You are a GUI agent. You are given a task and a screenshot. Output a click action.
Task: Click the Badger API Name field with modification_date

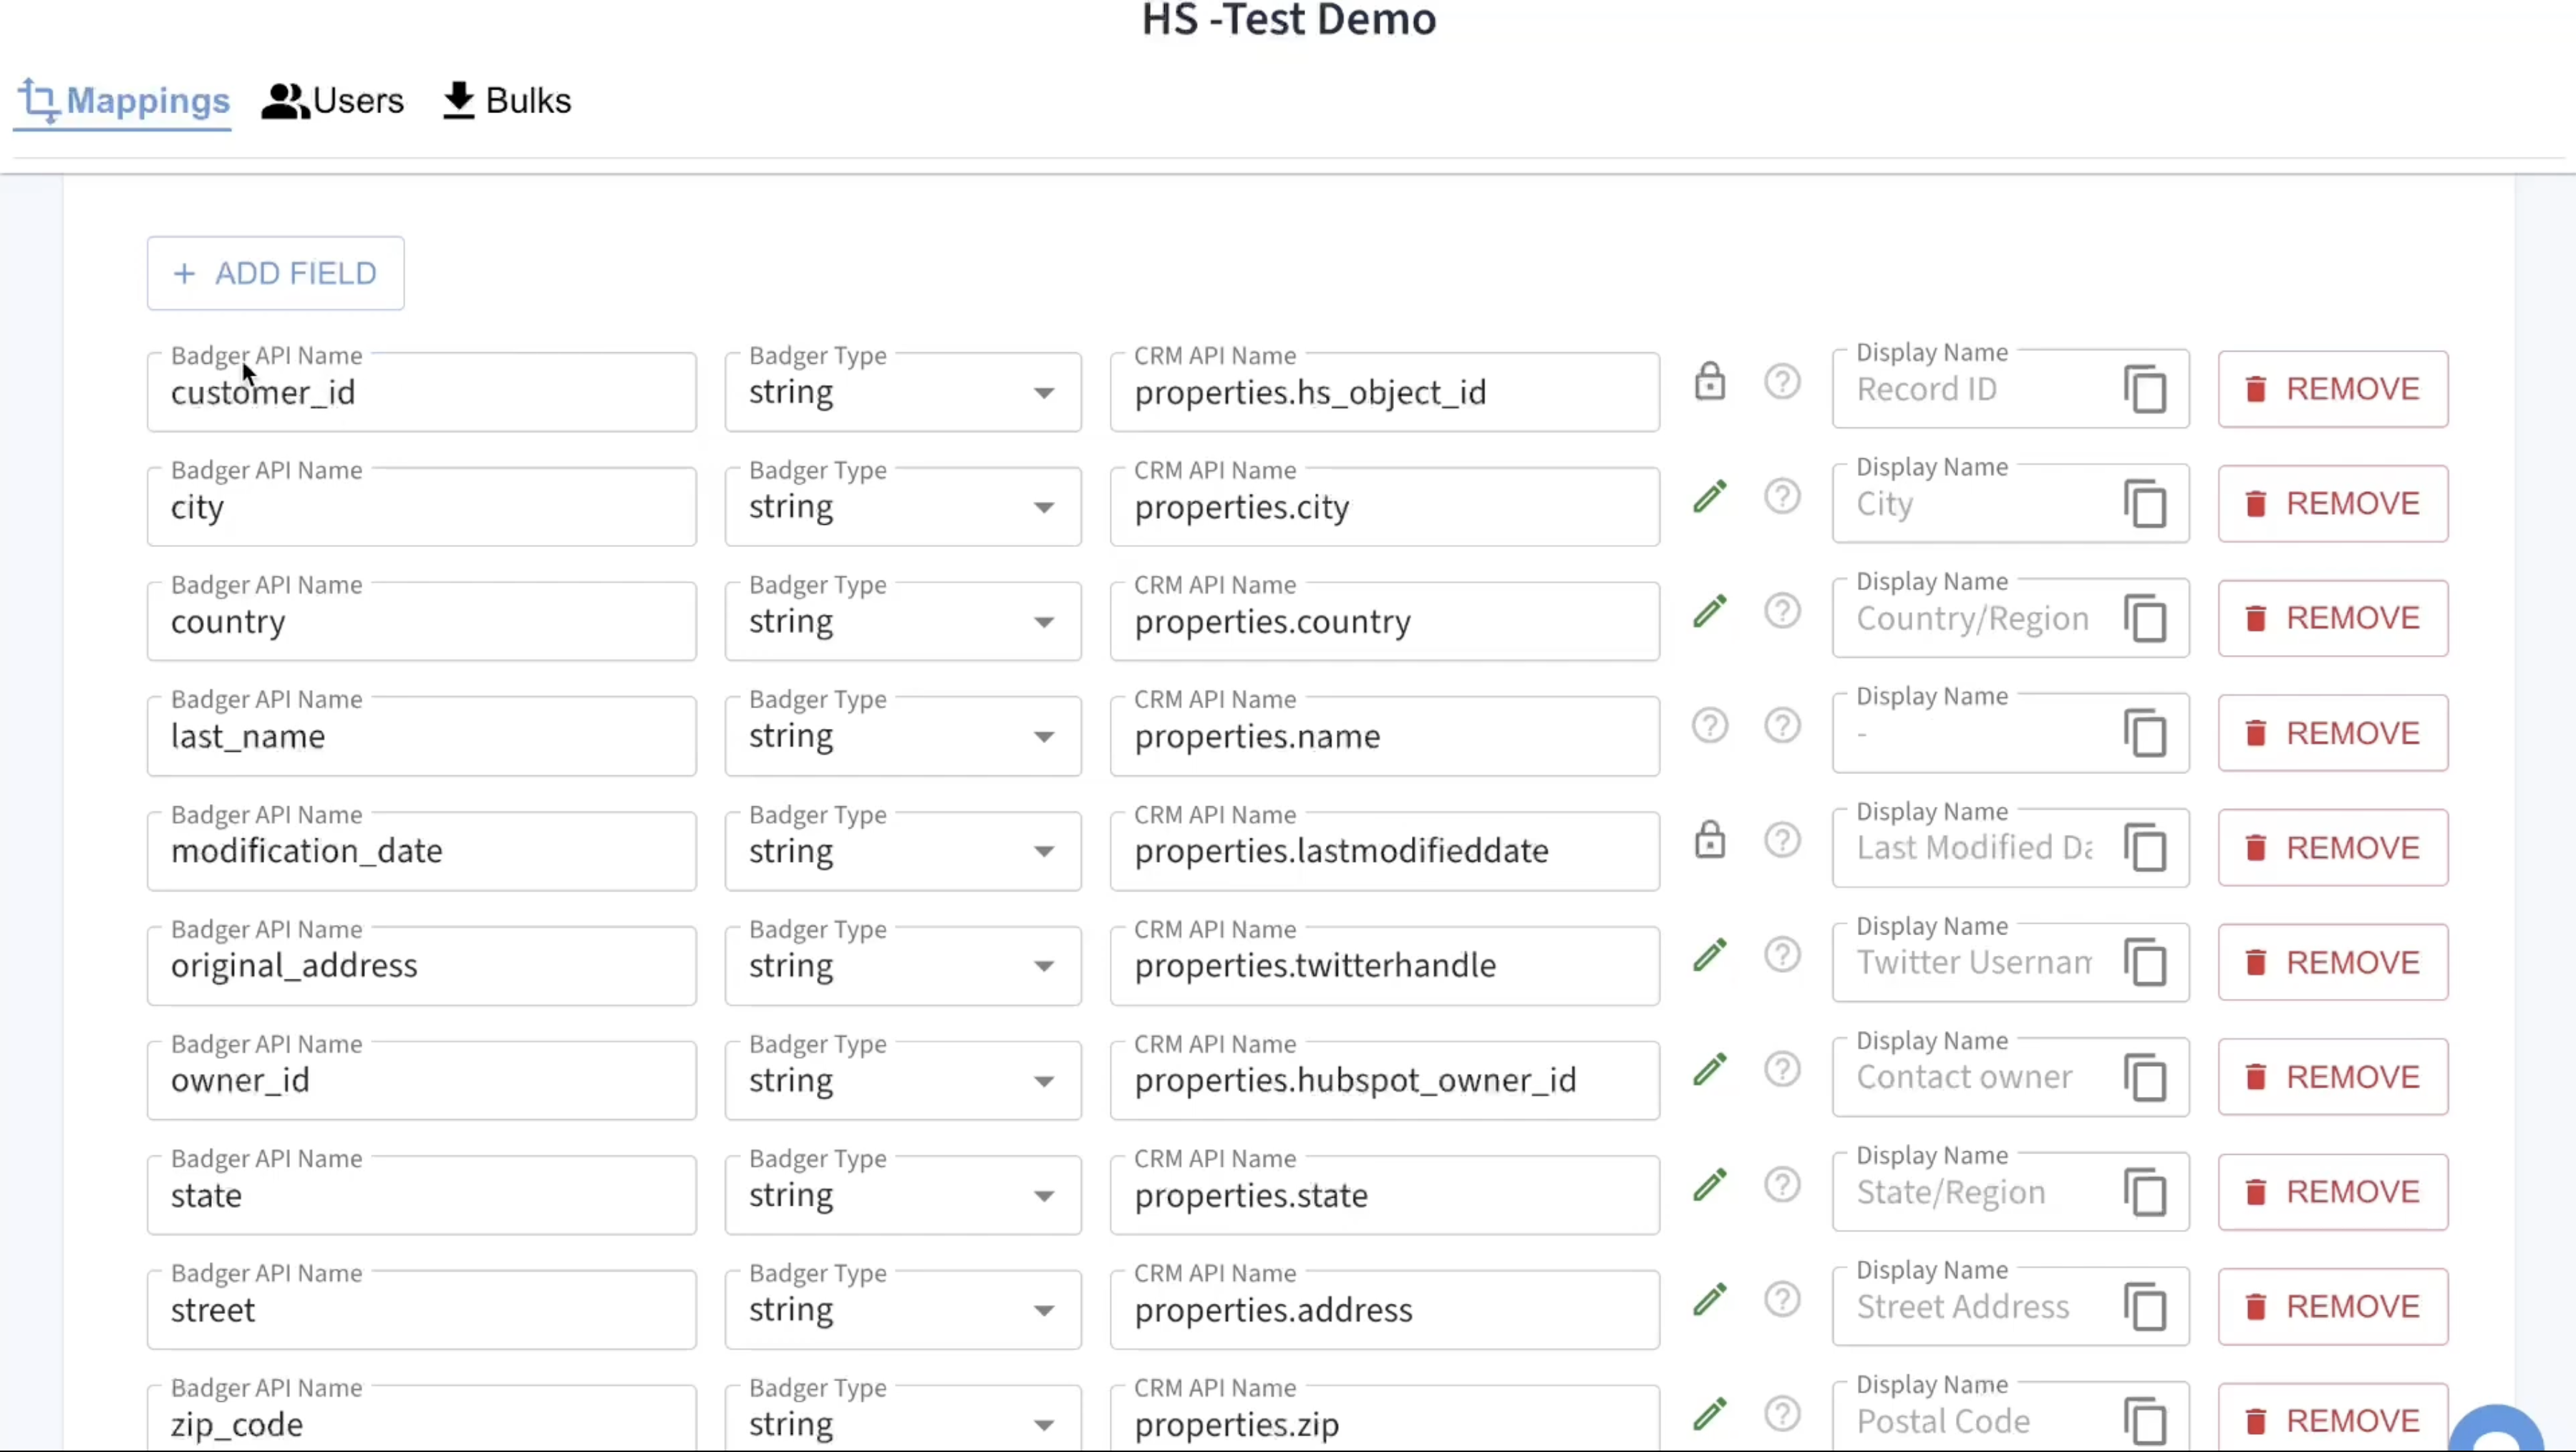coord(421,852)
